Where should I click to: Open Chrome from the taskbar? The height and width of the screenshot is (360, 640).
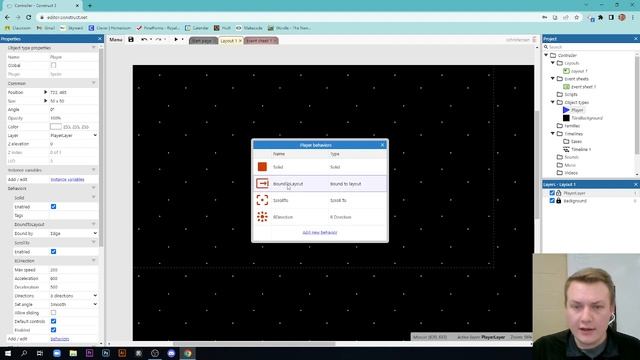click(x=187, y=353)
